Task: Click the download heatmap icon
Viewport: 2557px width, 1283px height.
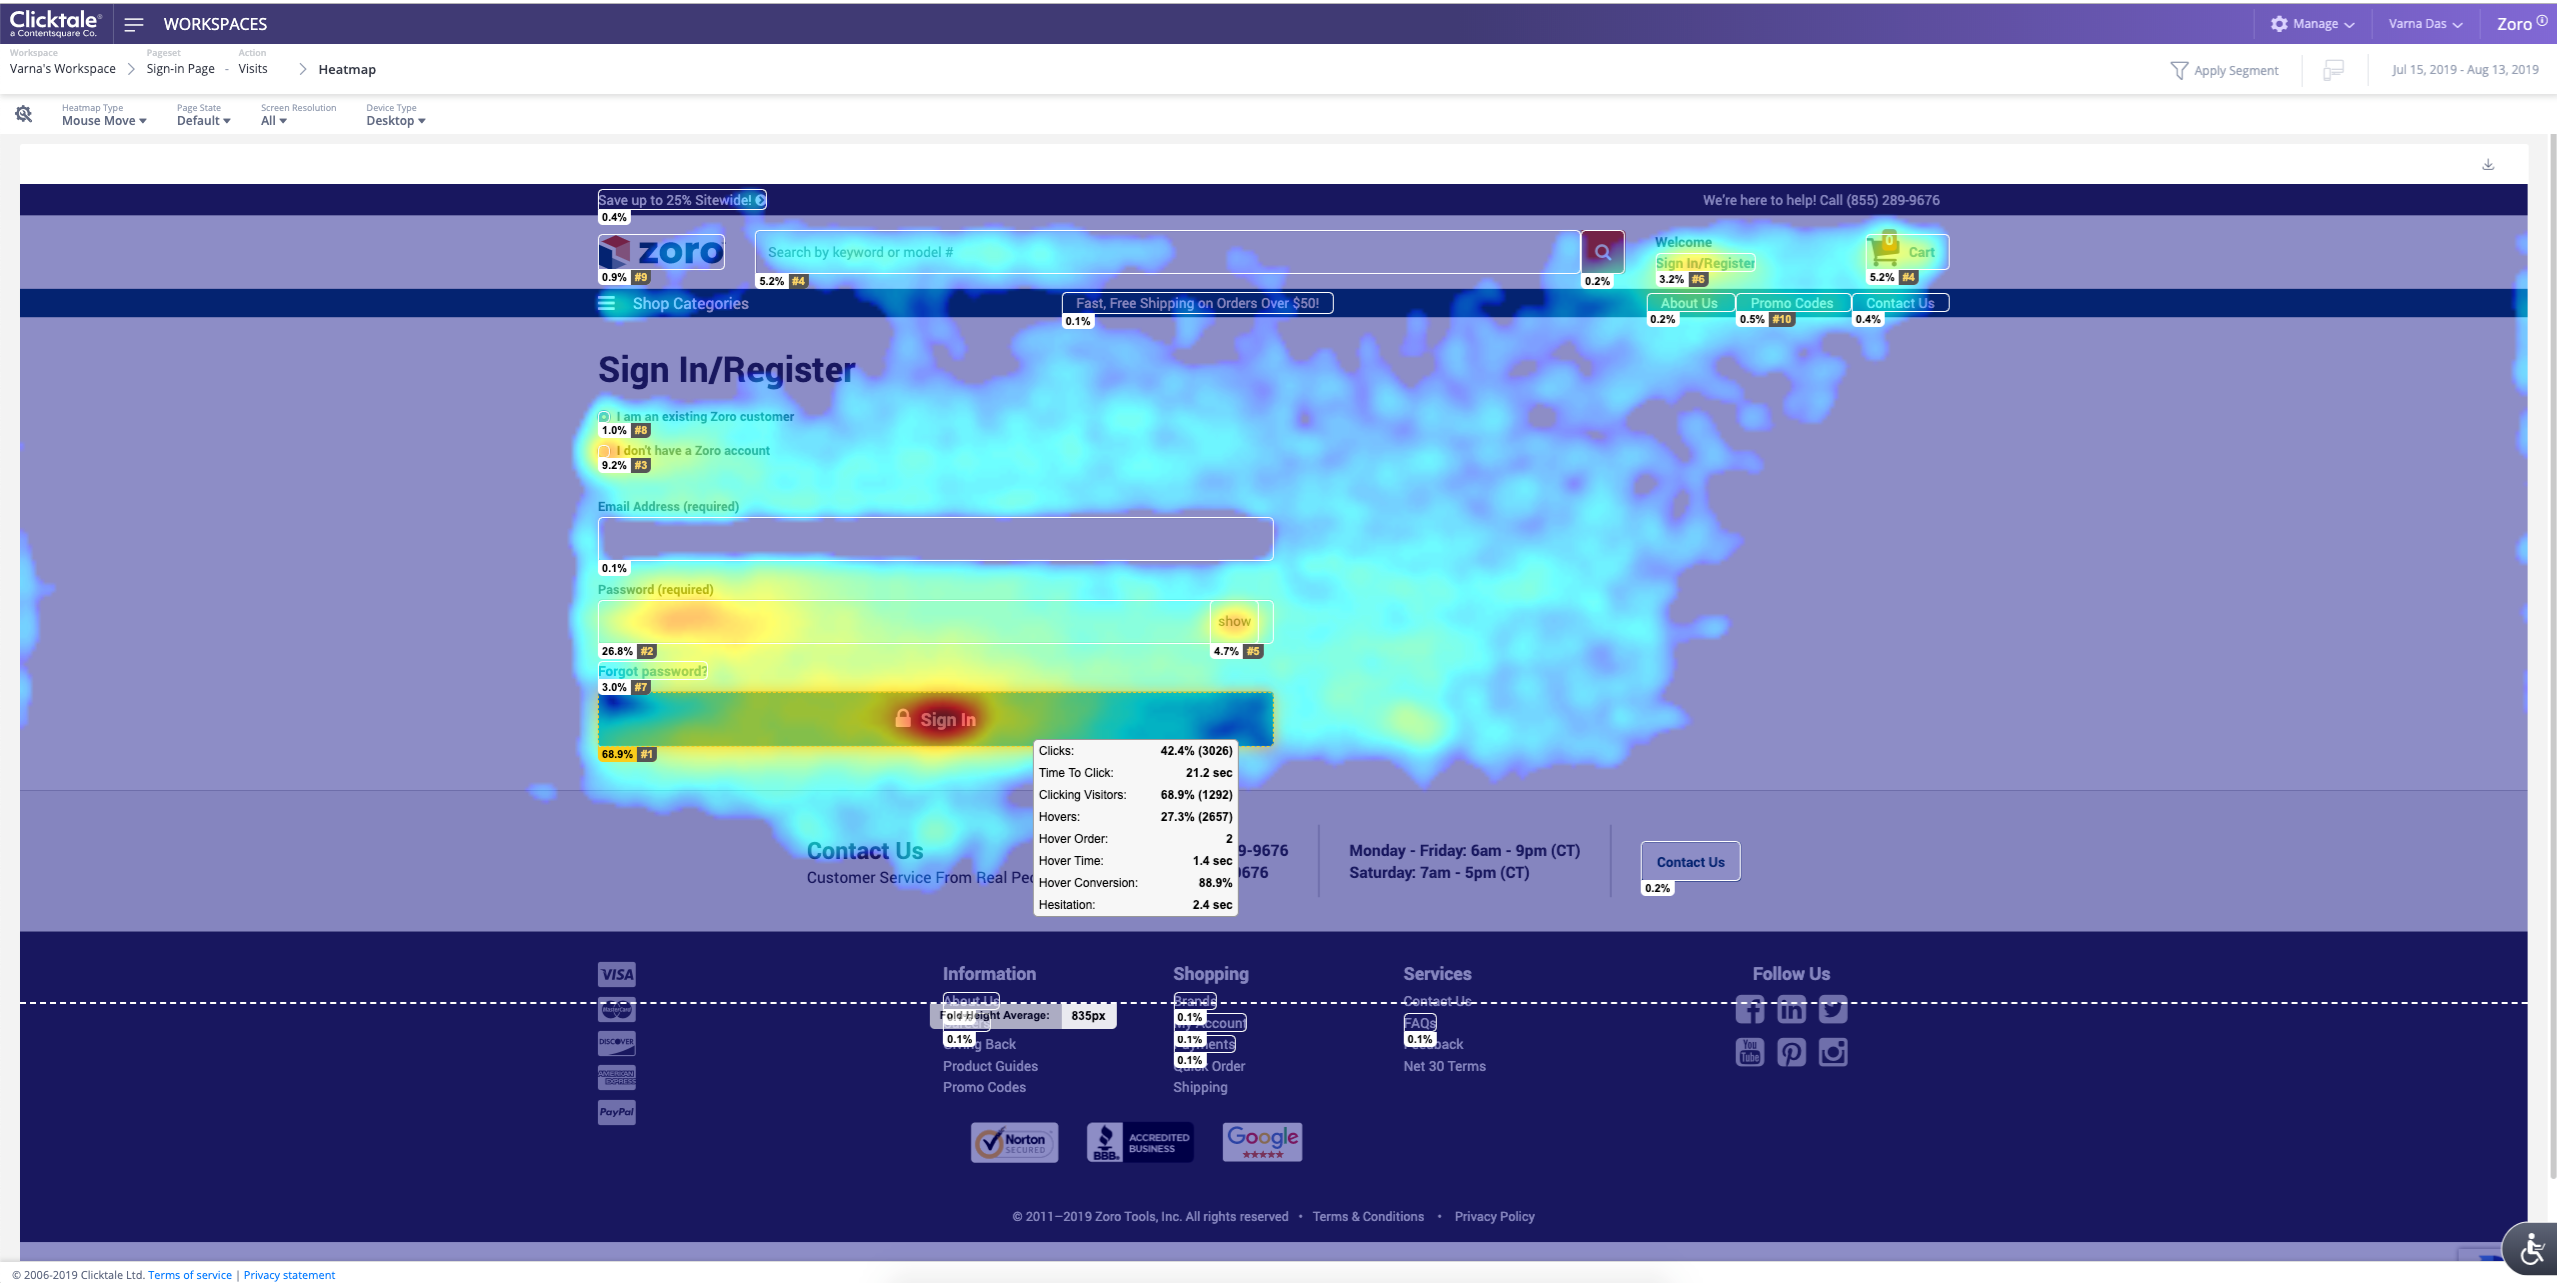Action: pos(2488,165)
